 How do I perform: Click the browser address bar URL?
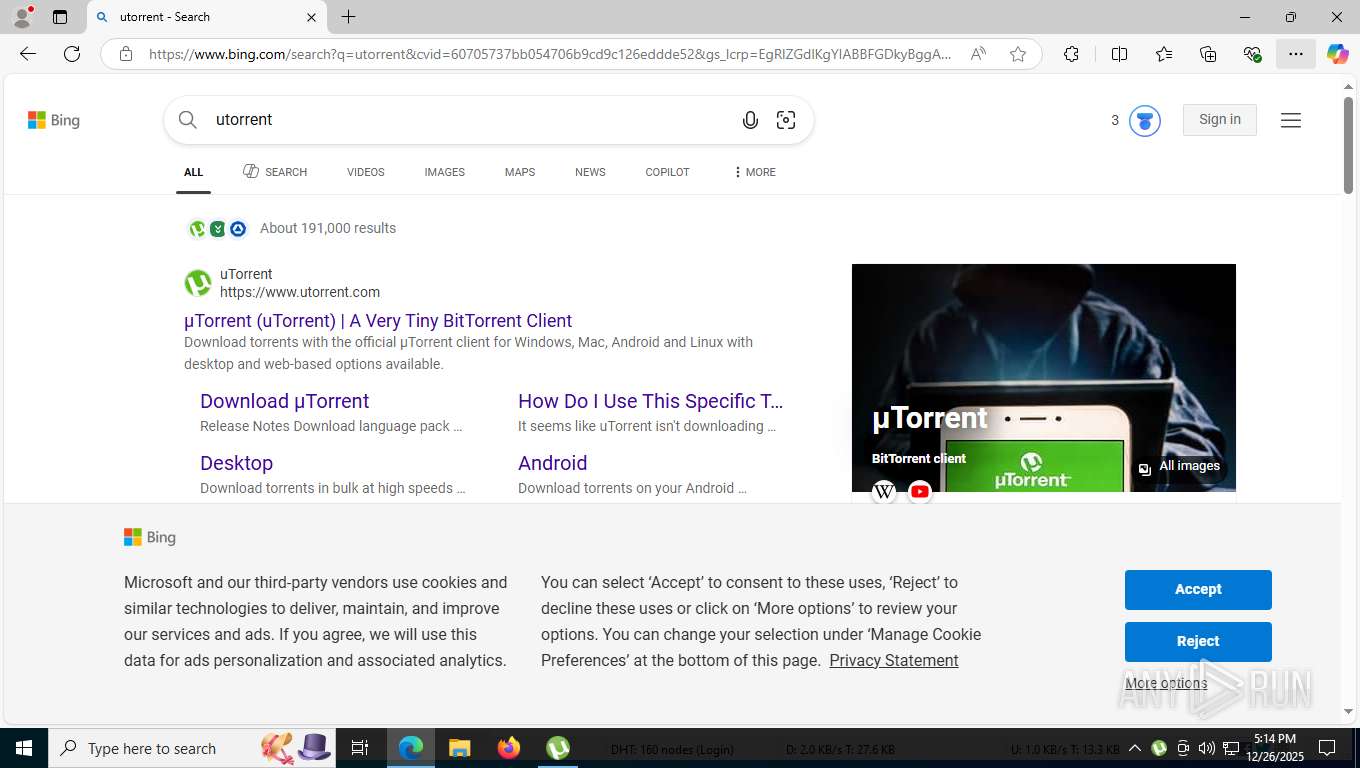(x=550, y=54)
